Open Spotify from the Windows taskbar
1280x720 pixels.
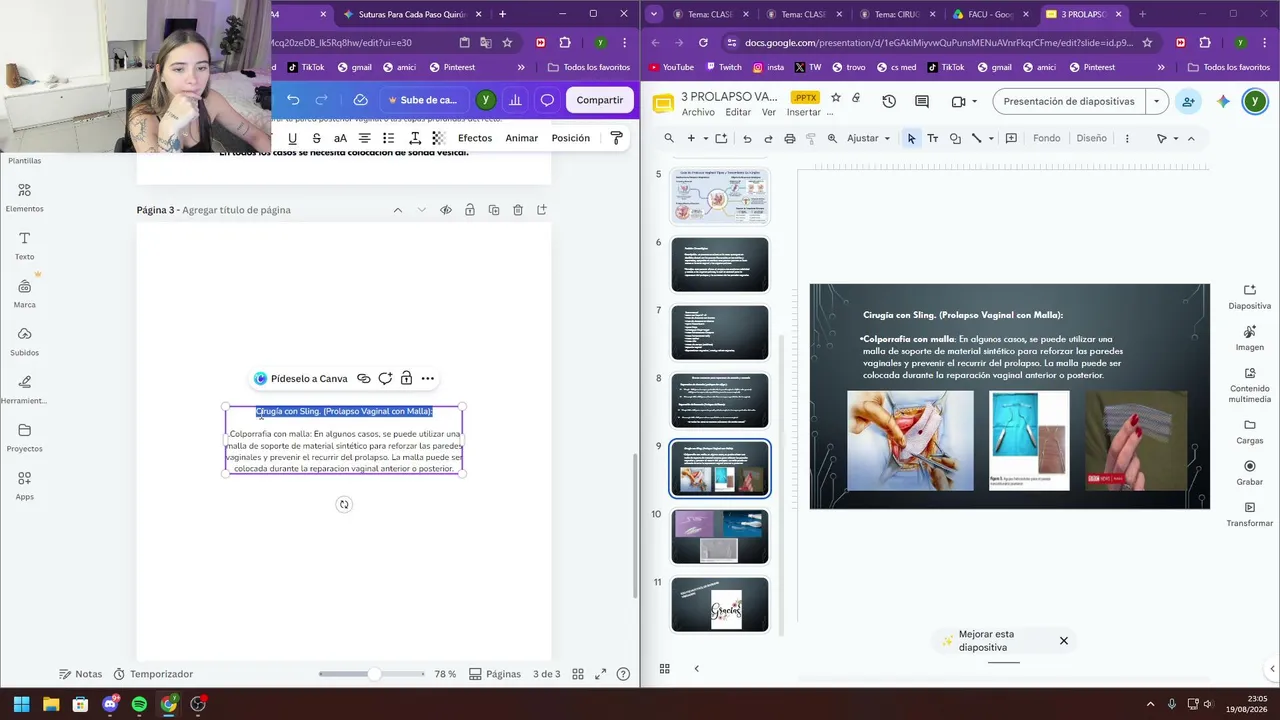139,704
